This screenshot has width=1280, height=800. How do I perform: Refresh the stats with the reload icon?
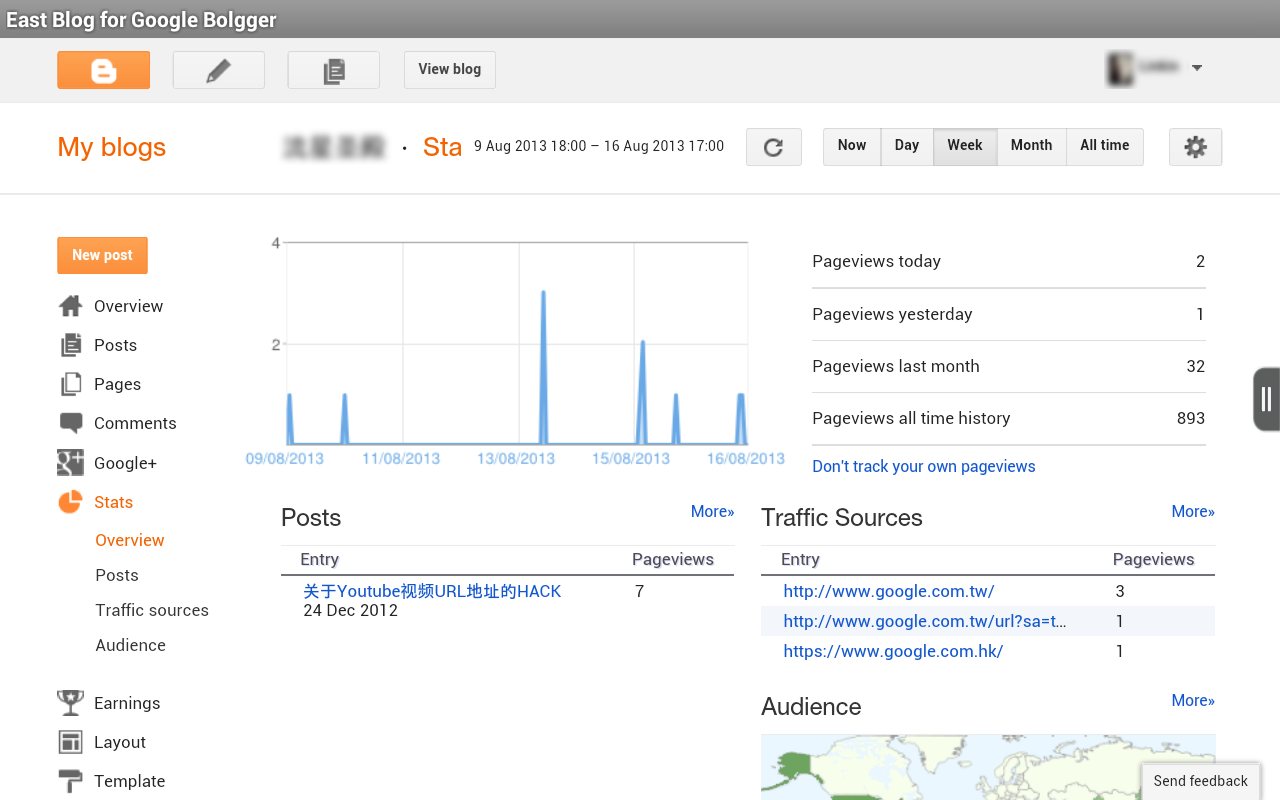[x=773, y=147]
